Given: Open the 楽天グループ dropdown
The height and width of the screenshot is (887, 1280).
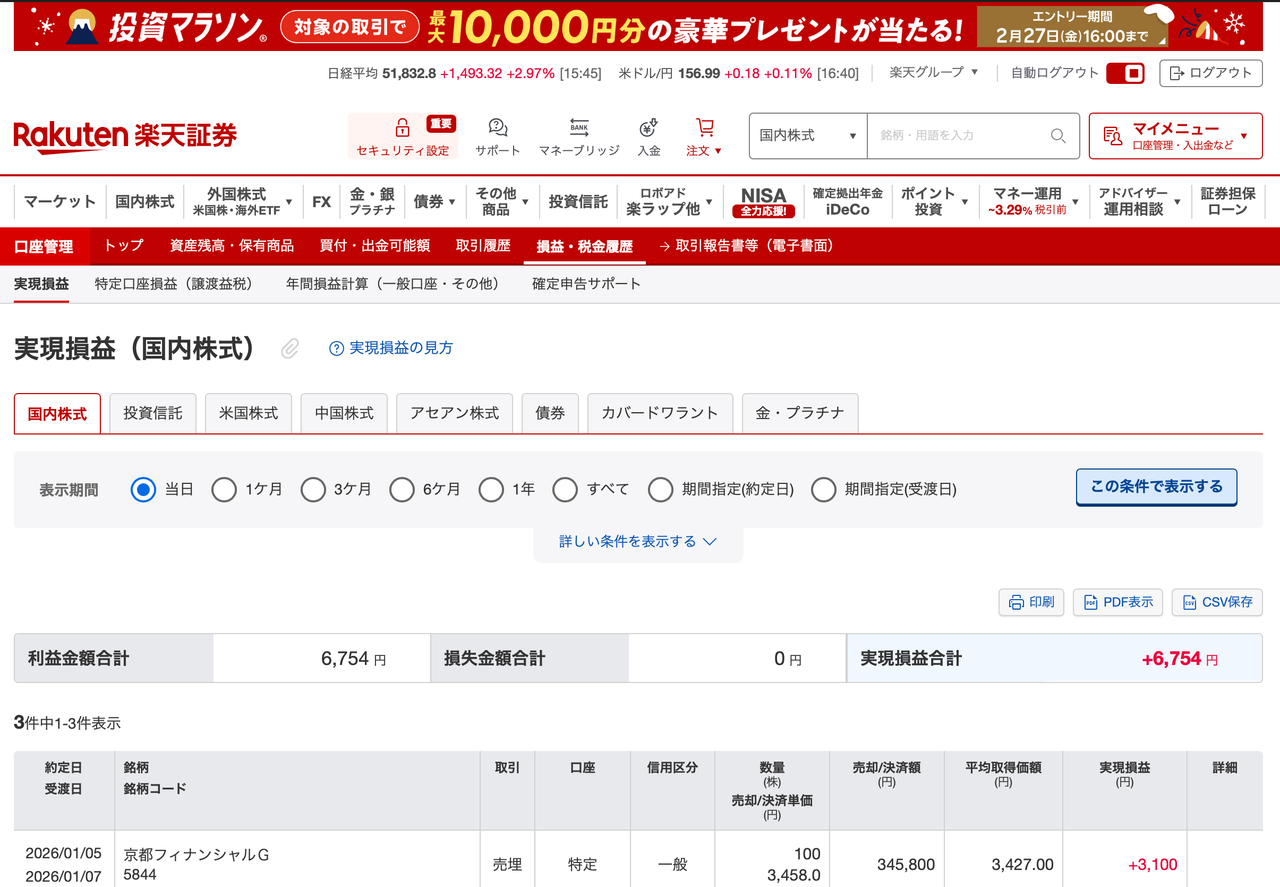Looking at the screenshot, I should 928,73.
